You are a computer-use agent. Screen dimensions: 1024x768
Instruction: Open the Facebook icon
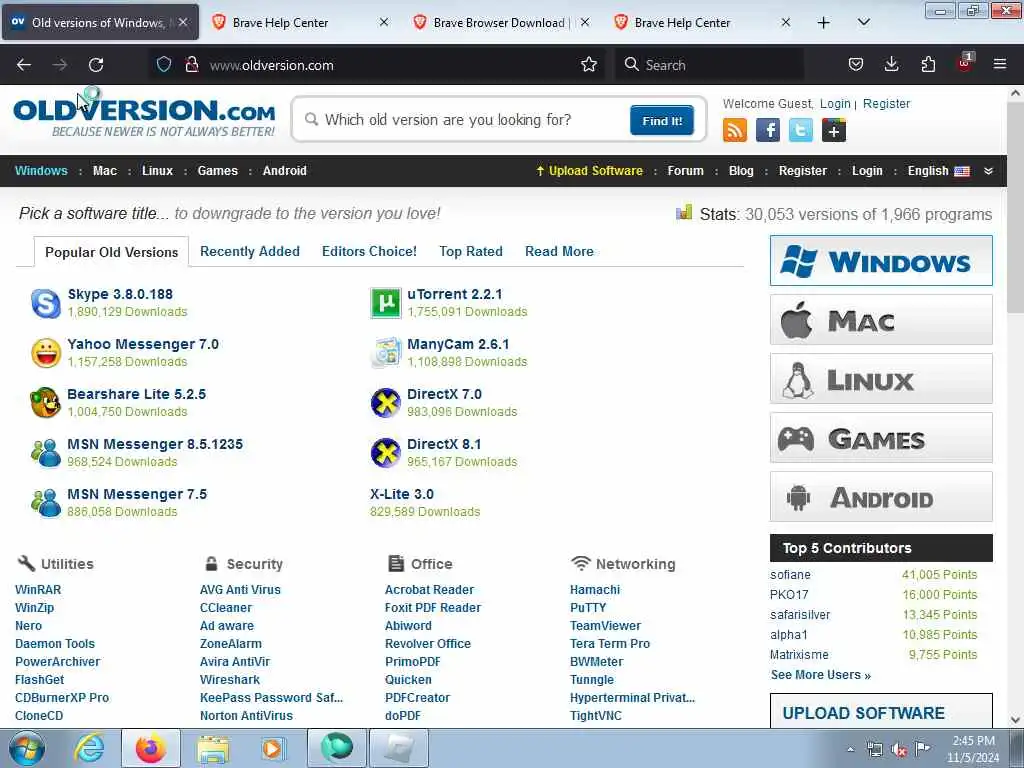(768, 131)
